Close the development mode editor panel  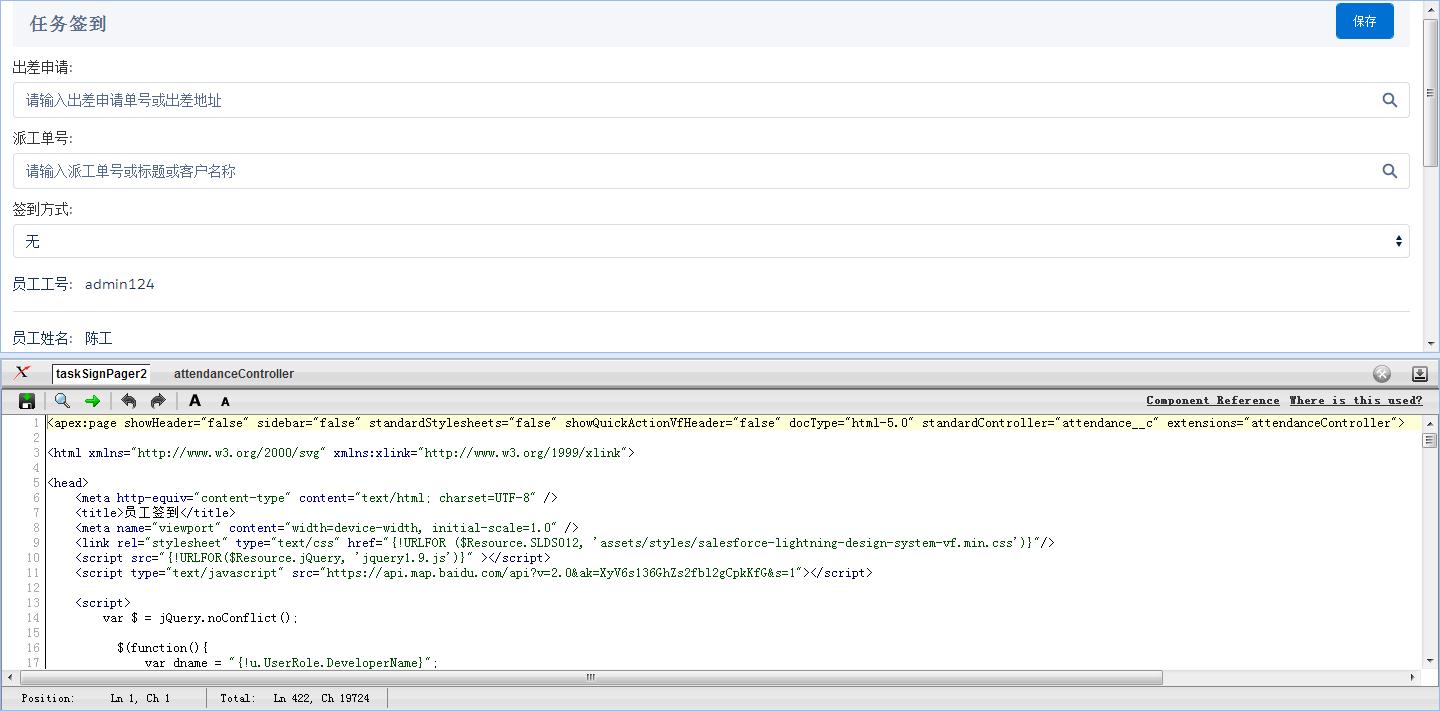pos(1382,374)
